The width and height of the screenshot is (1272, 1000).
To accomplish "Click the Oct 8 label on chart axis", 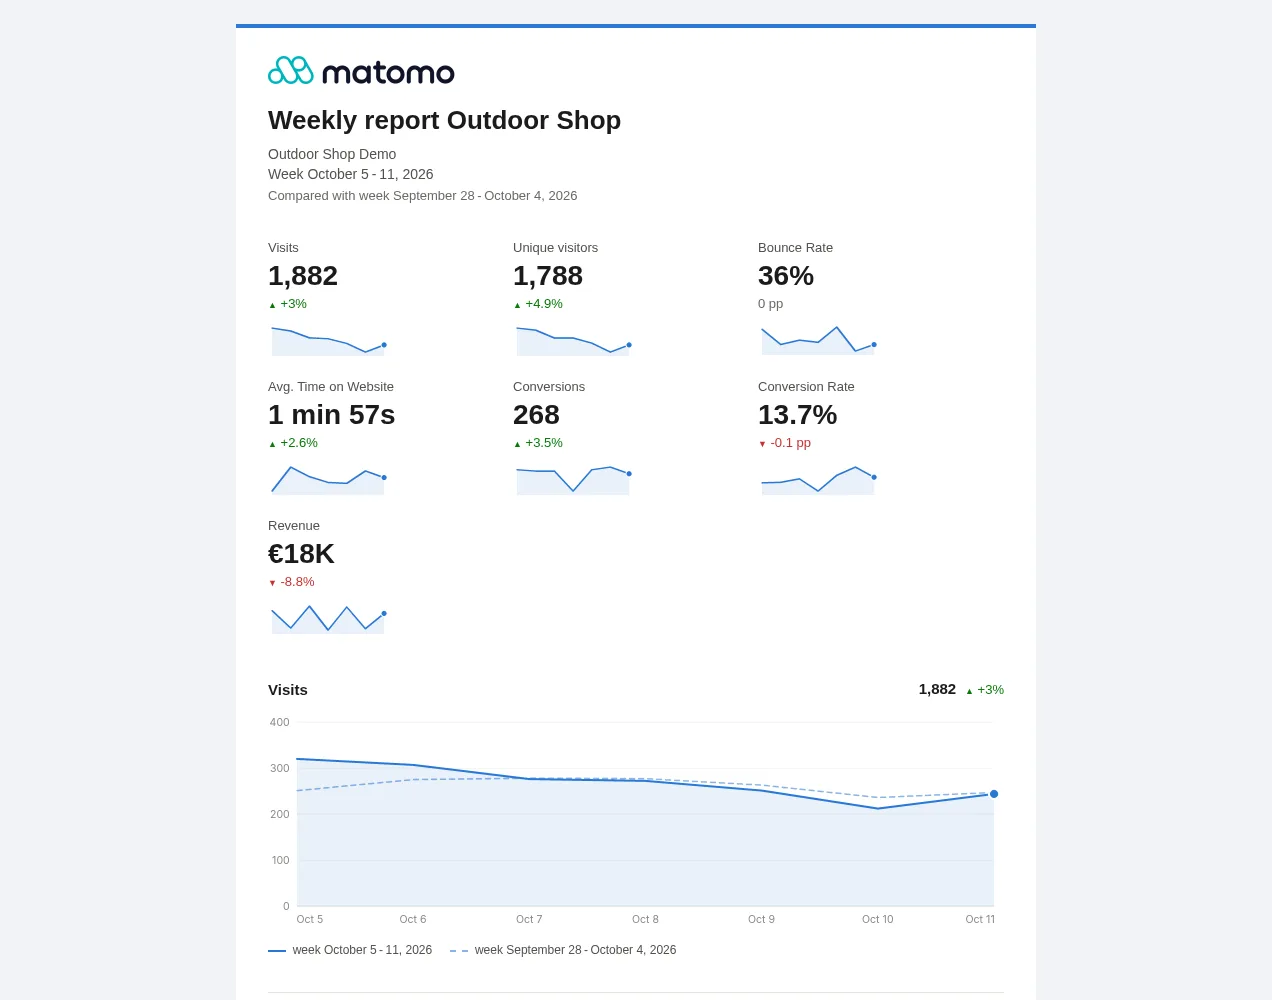I will (645, 919).
